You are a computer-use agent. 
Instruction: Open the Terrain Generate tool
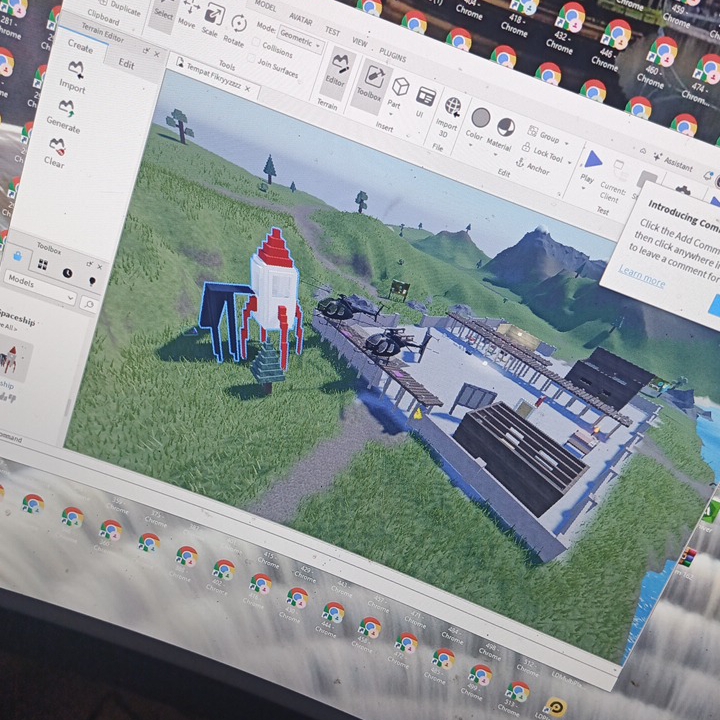pos(64,117)
